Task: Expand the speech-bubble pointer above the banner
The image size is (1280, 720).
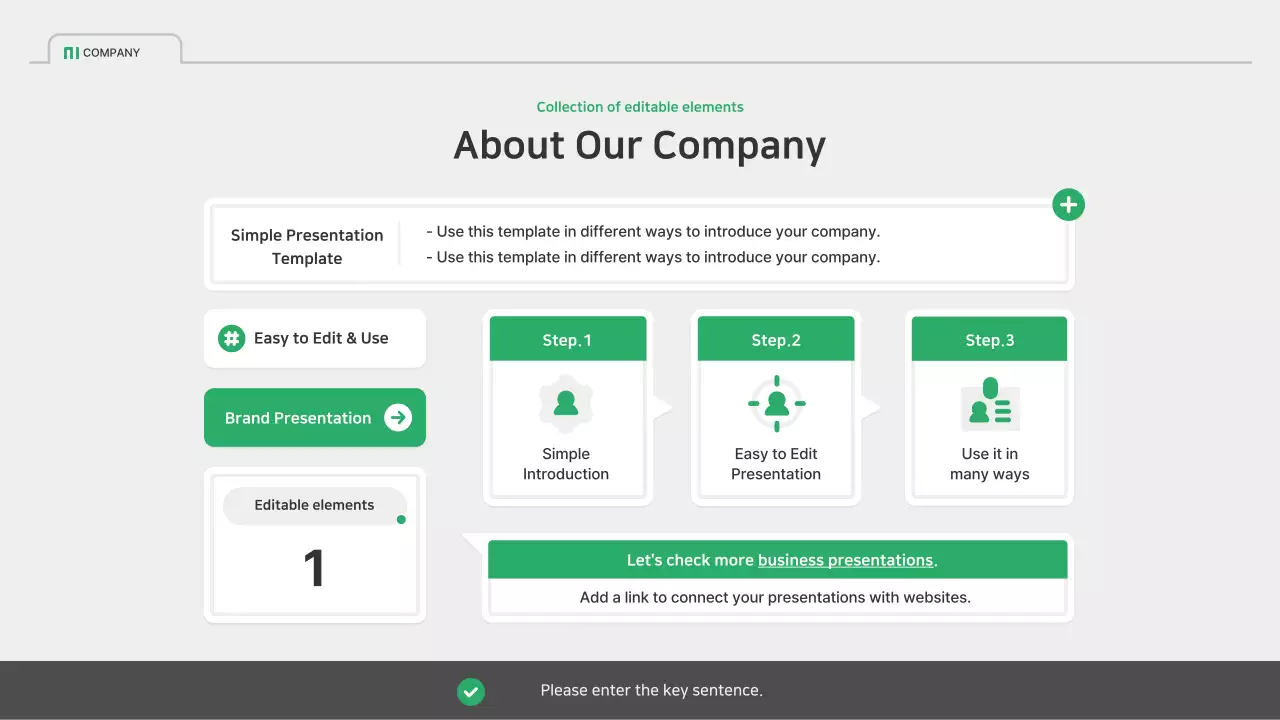Action: click(x=471, y=539)
